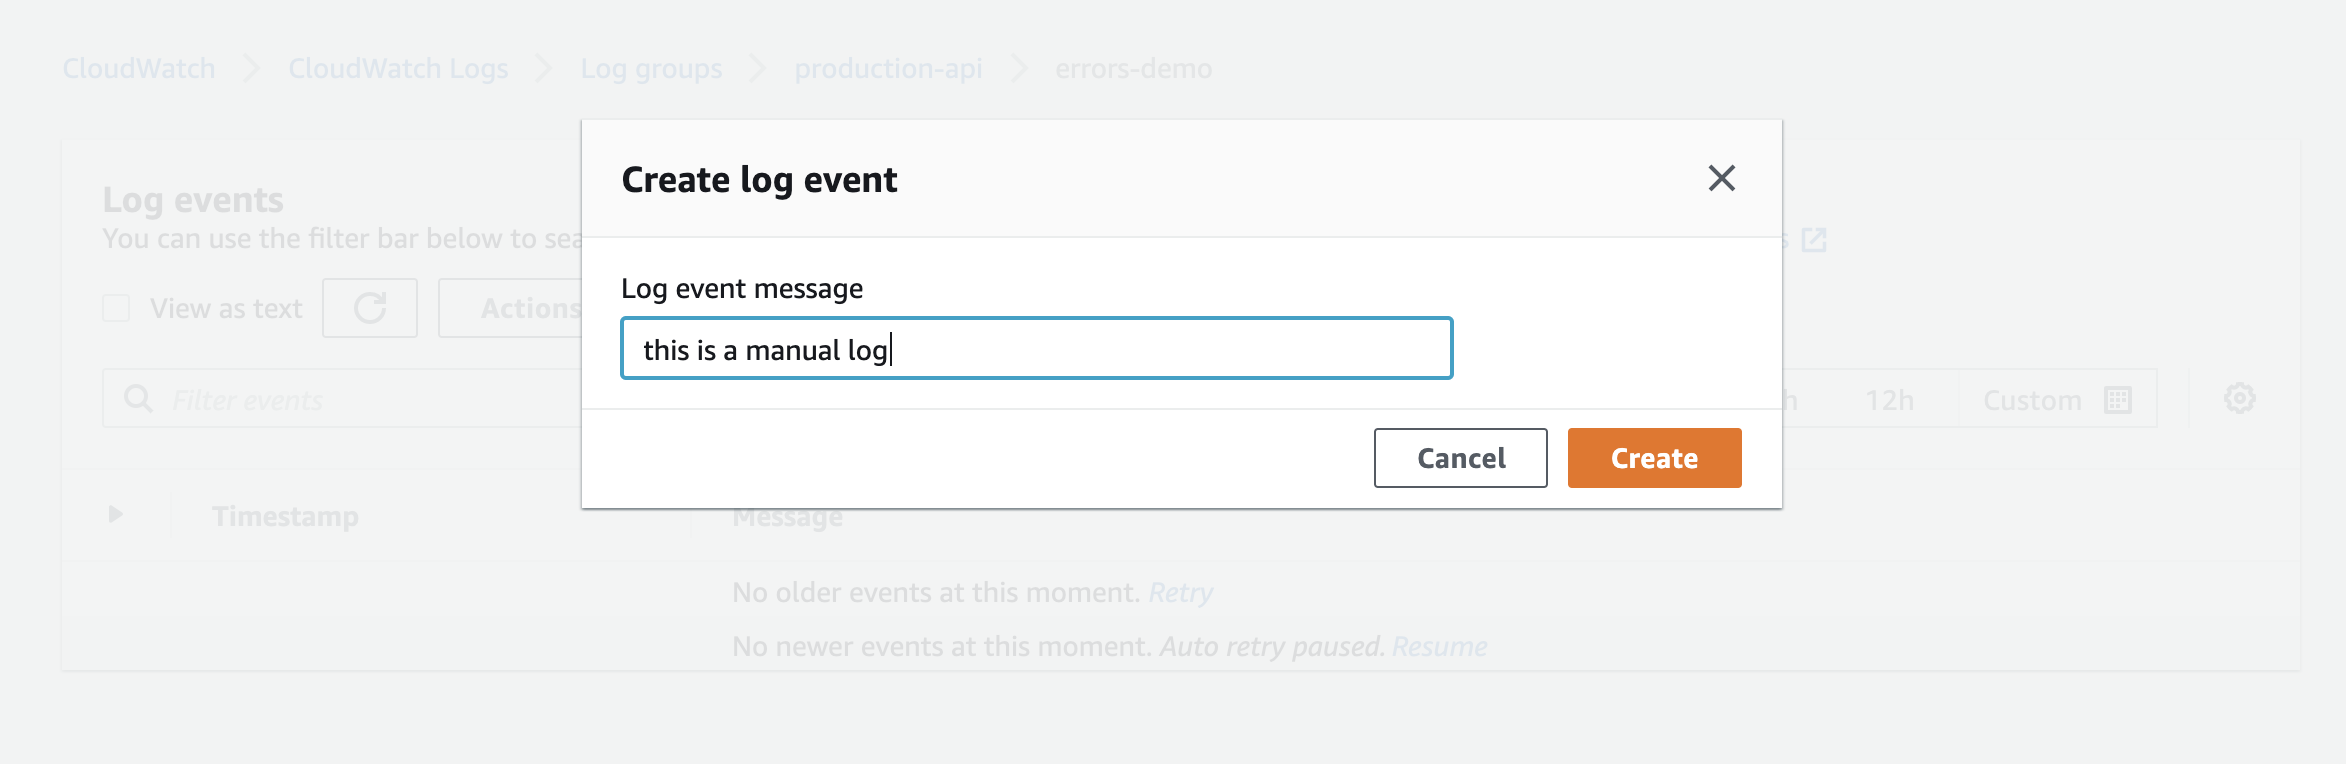Select the 12h time range
Screen dimensions: 2346x764
pos(1889,400)
